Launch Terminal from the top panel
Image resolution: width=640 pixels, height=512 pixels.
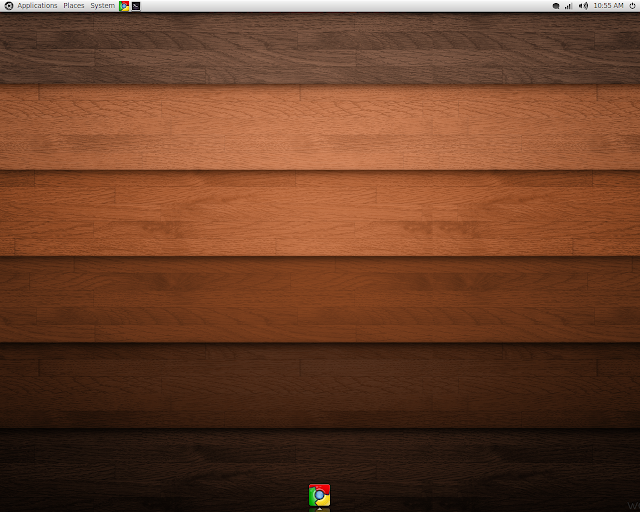click(136, 6)
